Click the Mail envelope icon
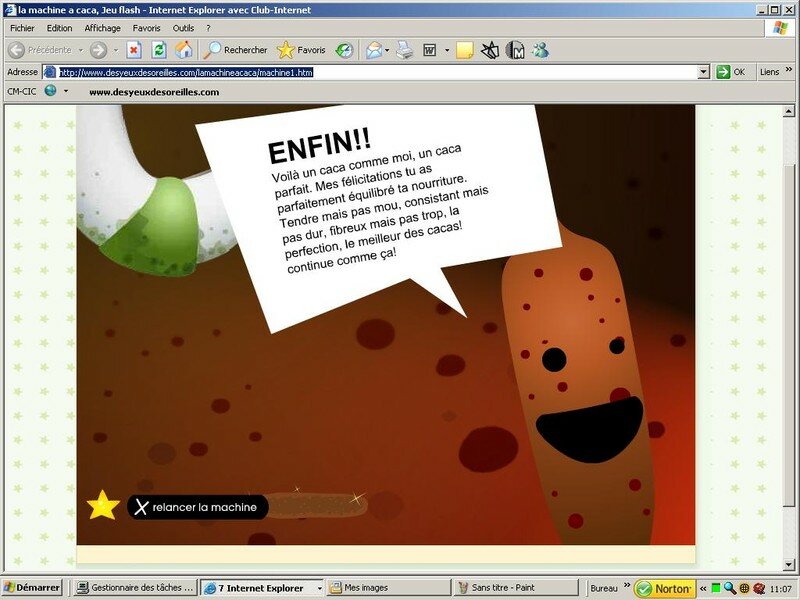Screen dimensions: 800x600 (374, 50)
